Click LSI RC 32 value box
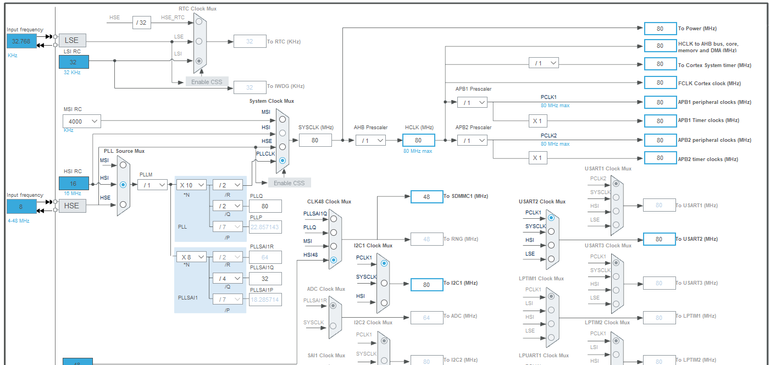 (74, 62)
